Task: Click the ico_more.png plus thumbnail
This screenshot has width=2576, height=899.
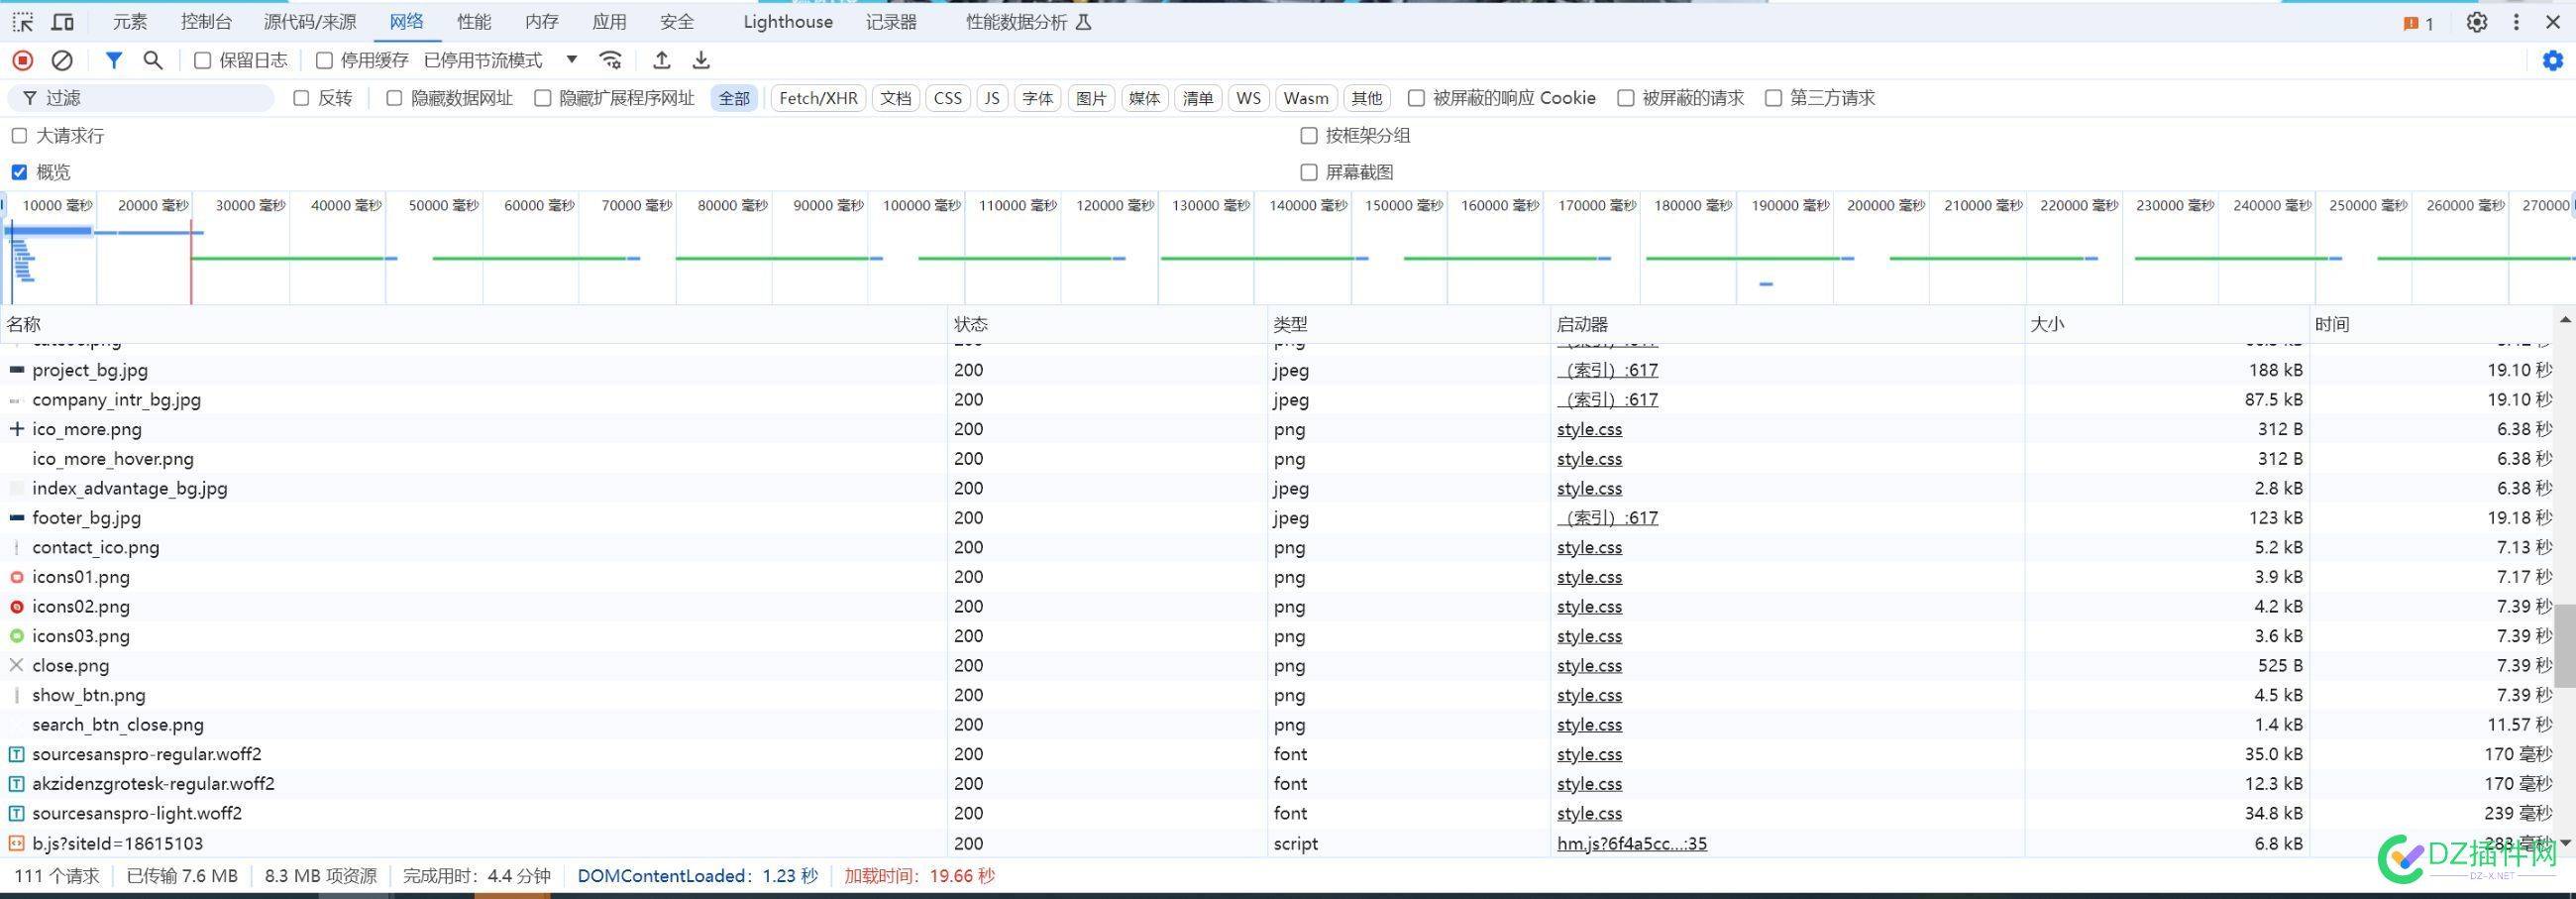Action: (16, 429)
